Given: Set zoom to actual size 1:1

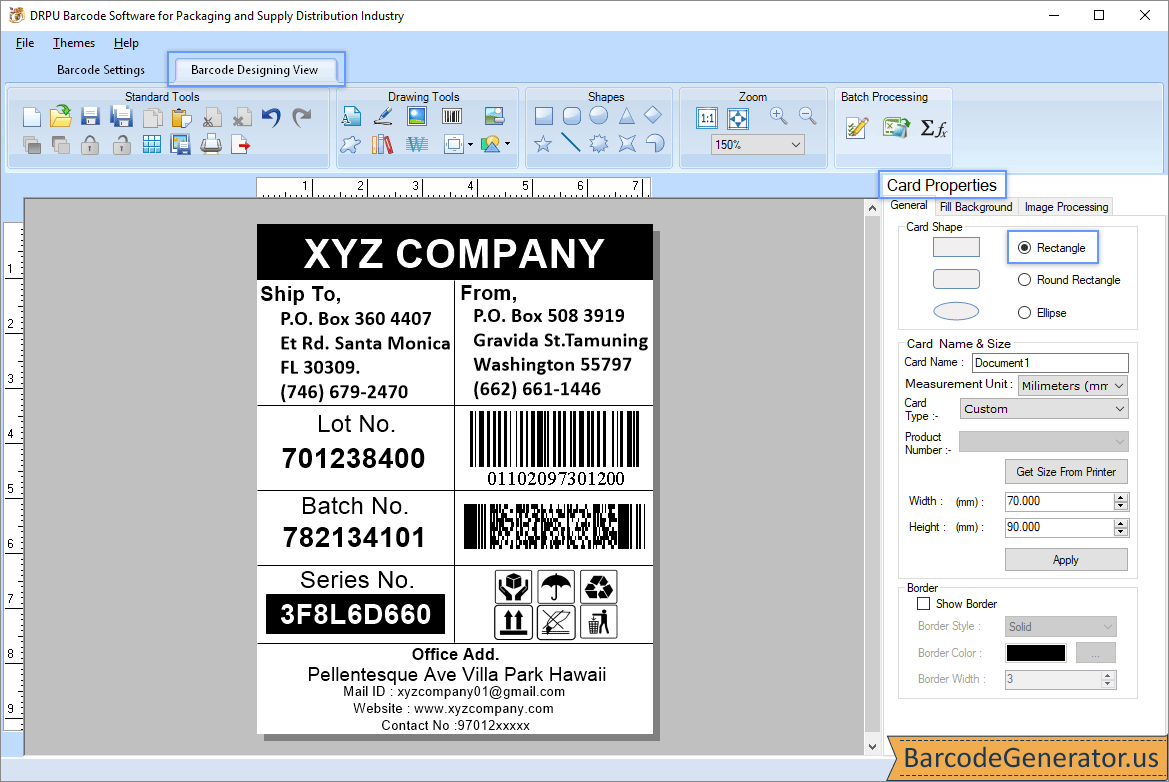Looking at the screenshot, I should click(x=706, y=118).
